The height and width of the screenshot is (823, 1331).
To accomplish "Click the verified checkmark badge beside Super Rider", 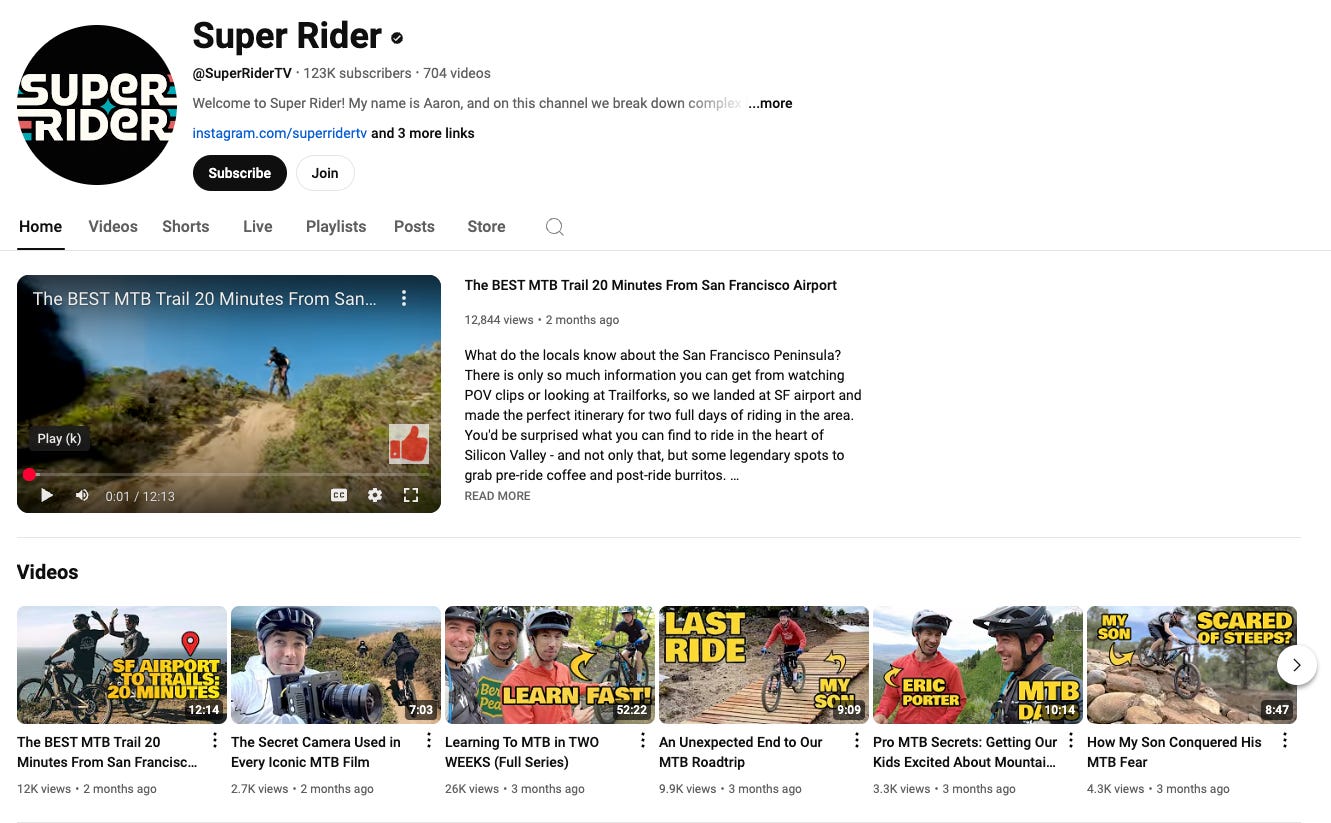I will click(397, 38).
